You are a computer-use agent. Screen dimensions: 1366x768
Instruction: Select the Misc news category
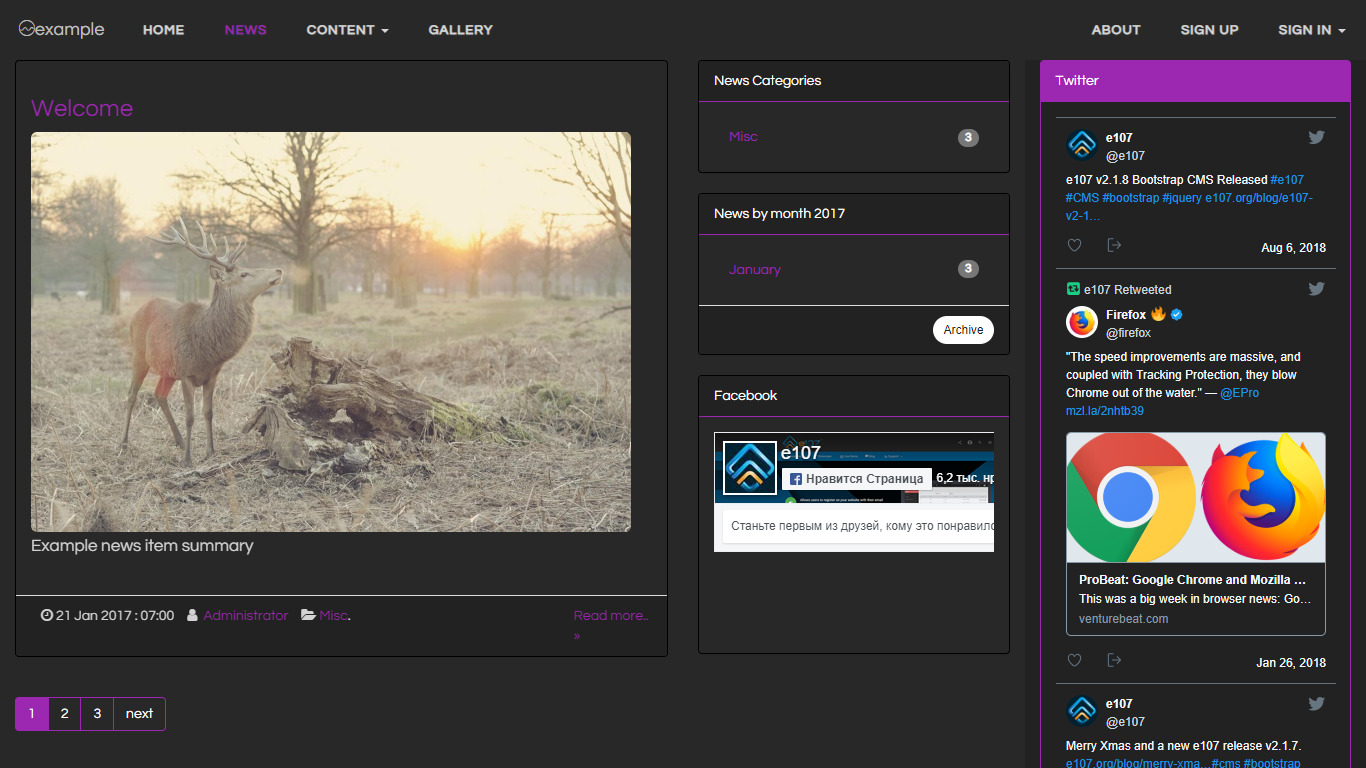[x=743, y=137]
